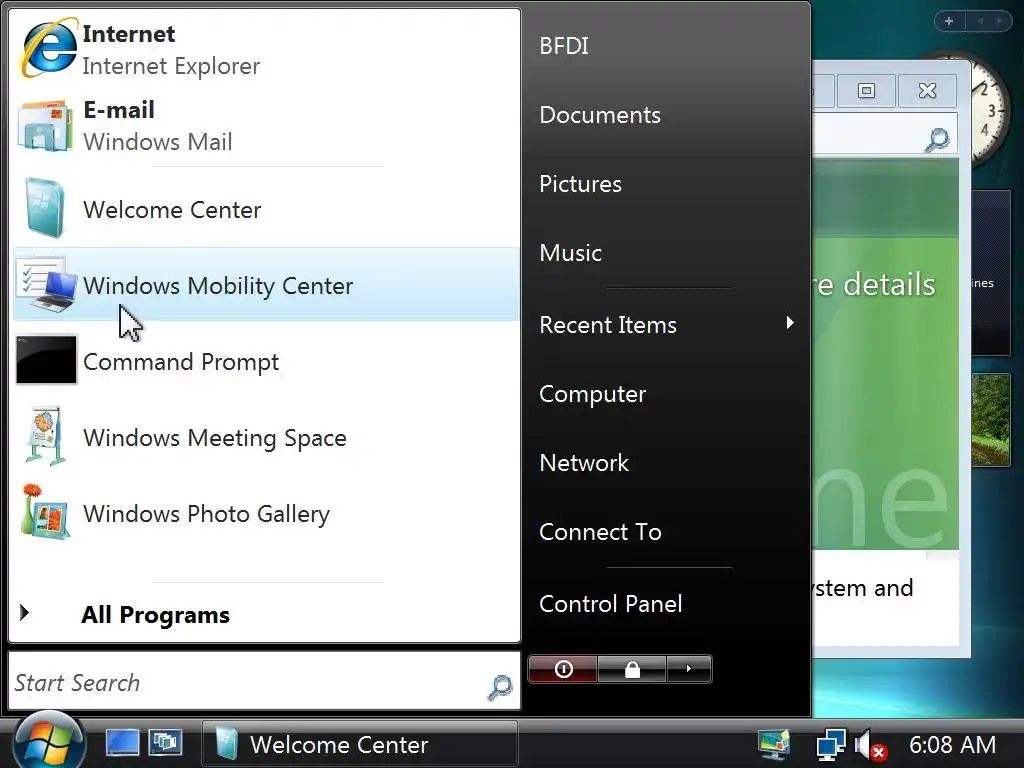
Task: Open Pictures from Start menu
Action: pos(580,184)
